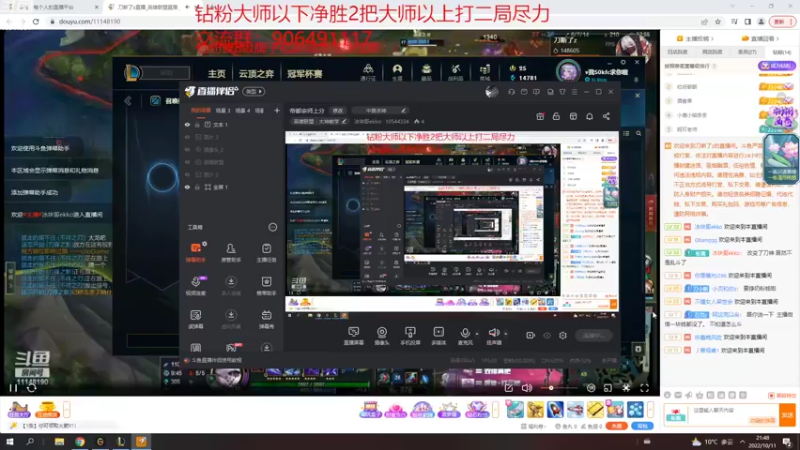Show the hidden 图片 3 layer

(187, 137)
